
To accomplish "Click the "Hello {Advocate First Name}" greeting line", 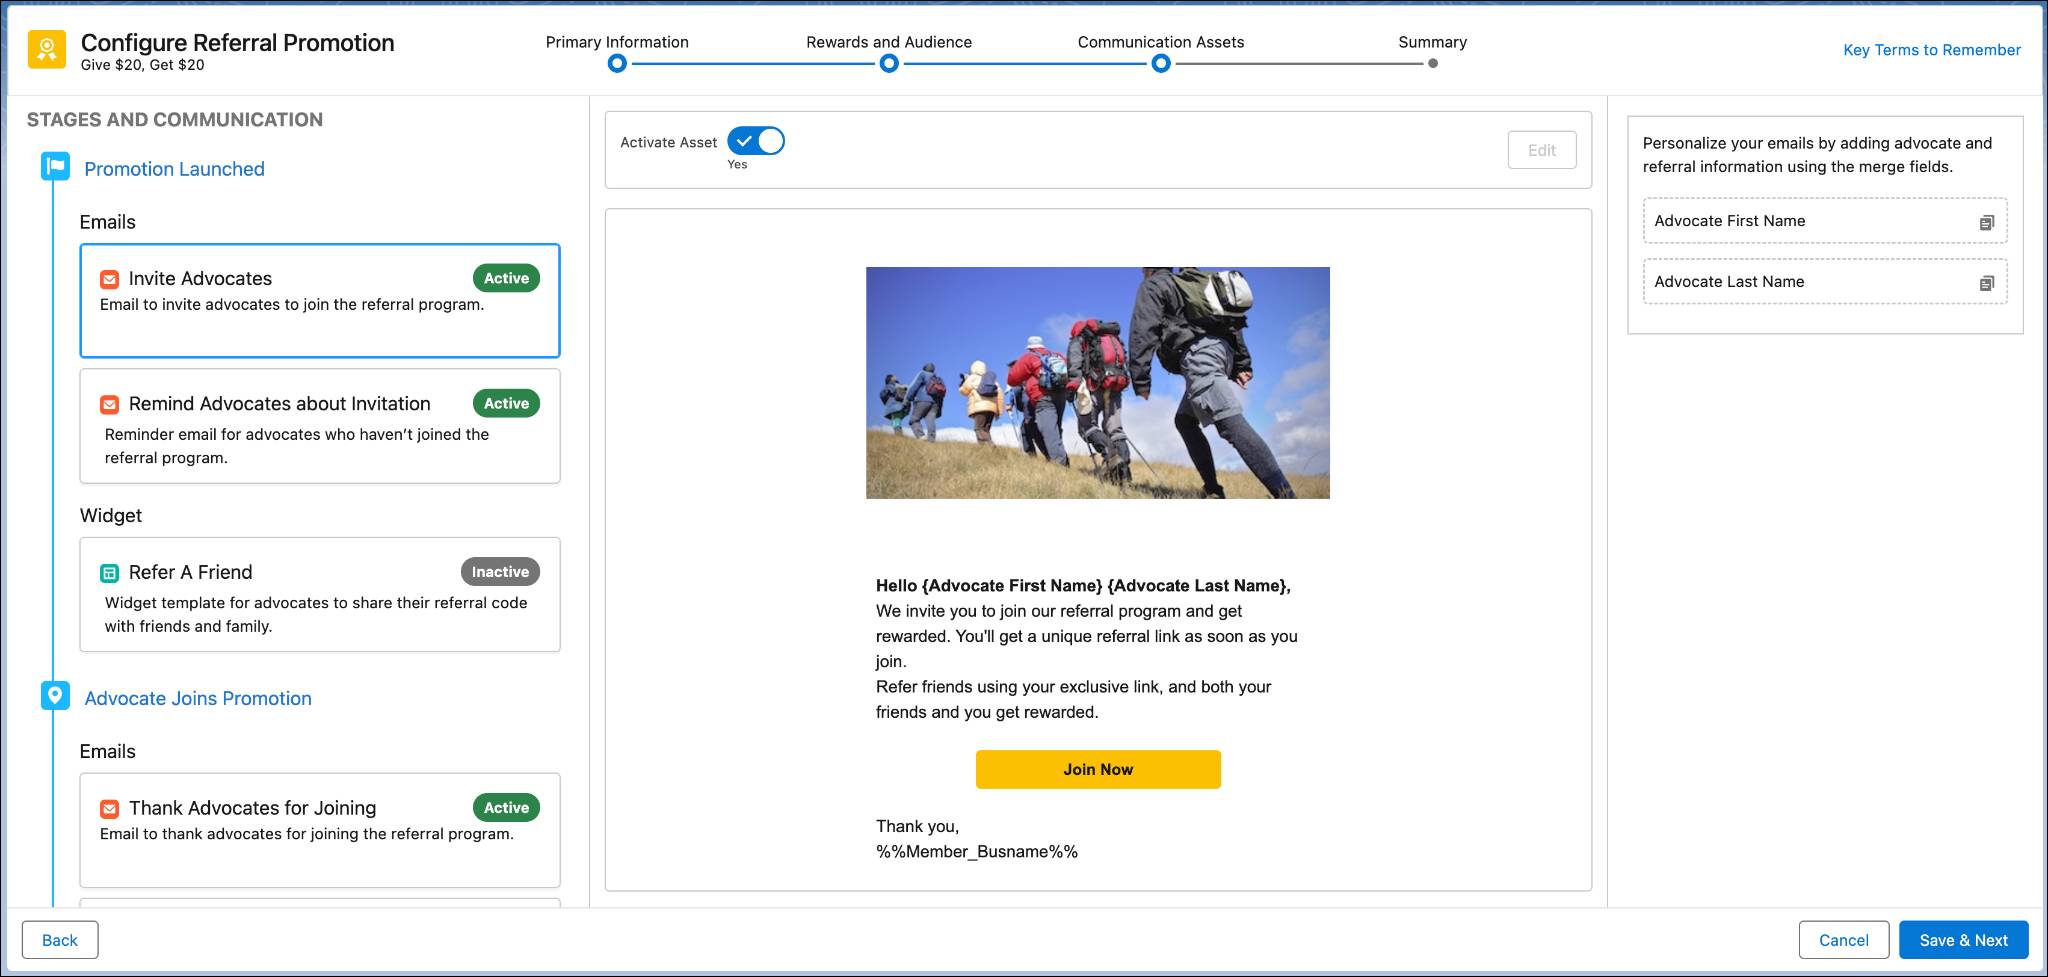I will pyautogui.click(x=1083, y=586).
